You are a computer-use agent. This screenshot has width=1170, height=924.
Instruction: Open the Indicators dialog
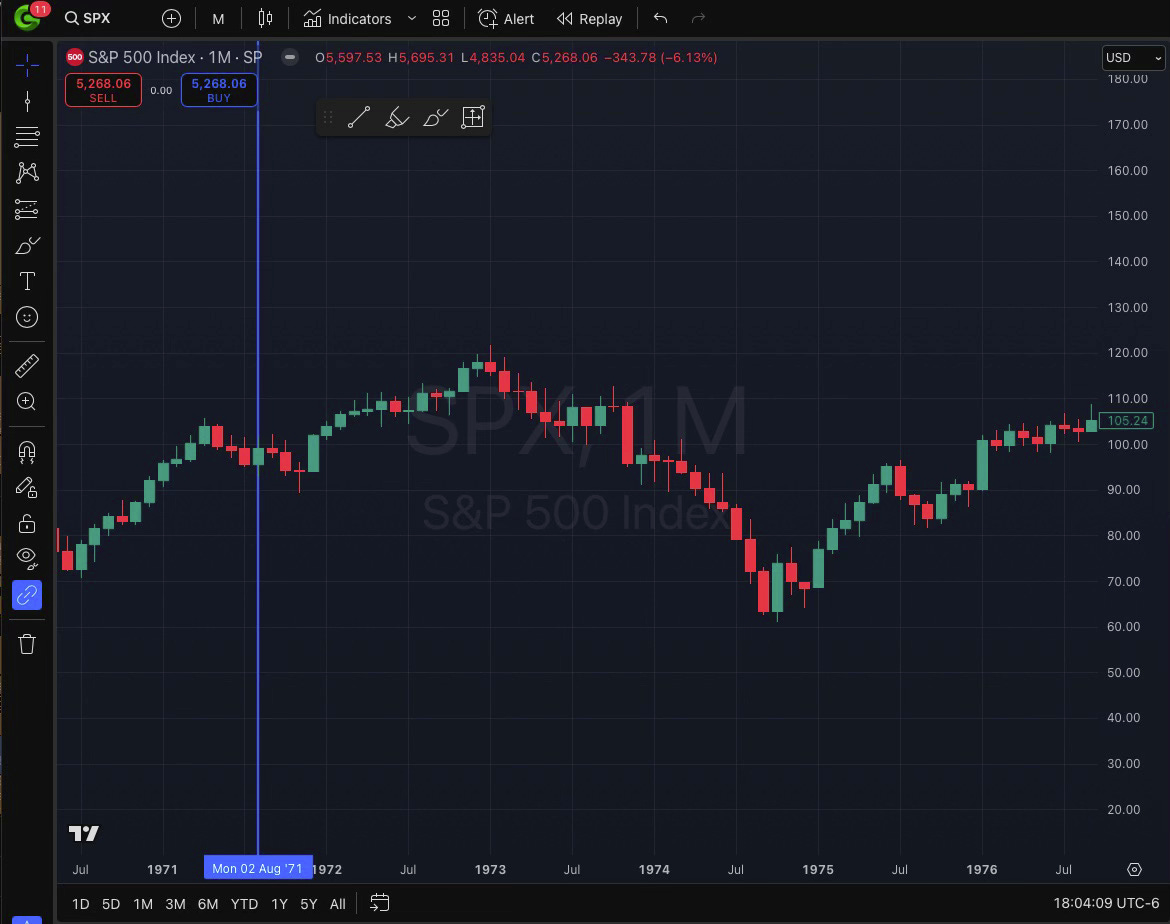click(347, 19)
